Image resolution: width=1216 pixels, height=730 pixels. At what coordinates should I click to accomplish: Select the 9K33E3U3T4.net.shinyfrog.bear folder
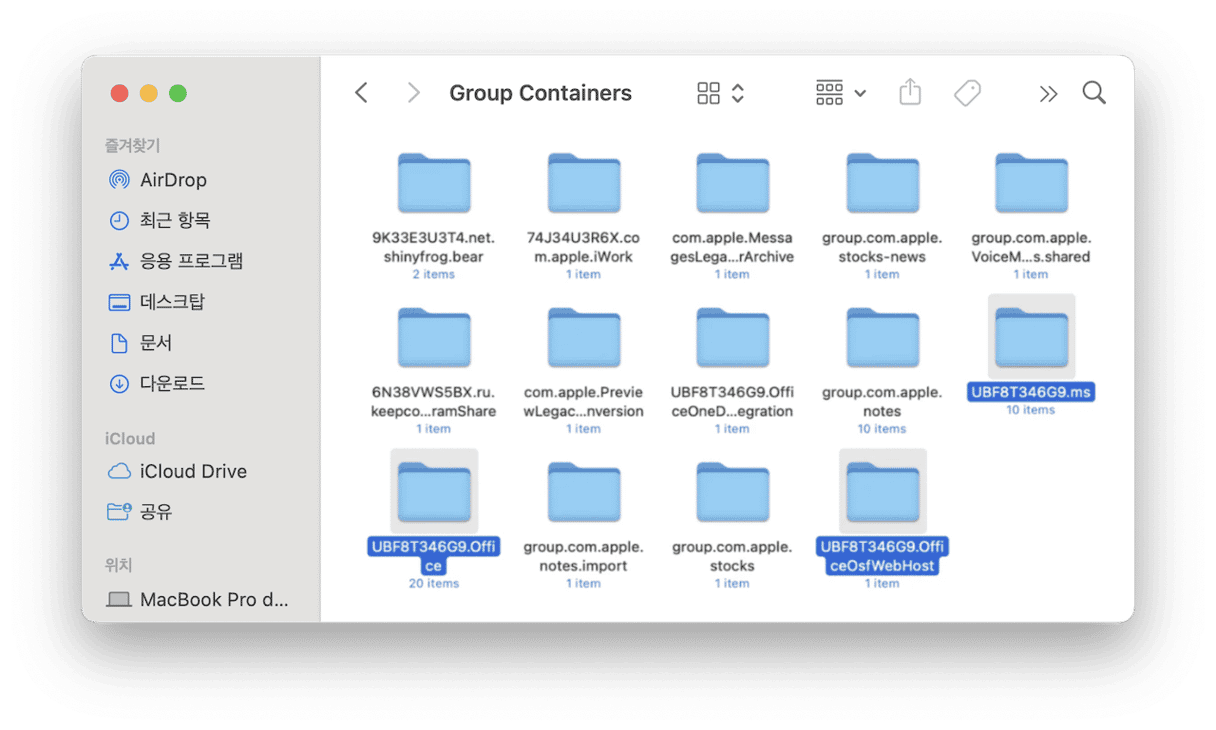click(x=434, y=184)
